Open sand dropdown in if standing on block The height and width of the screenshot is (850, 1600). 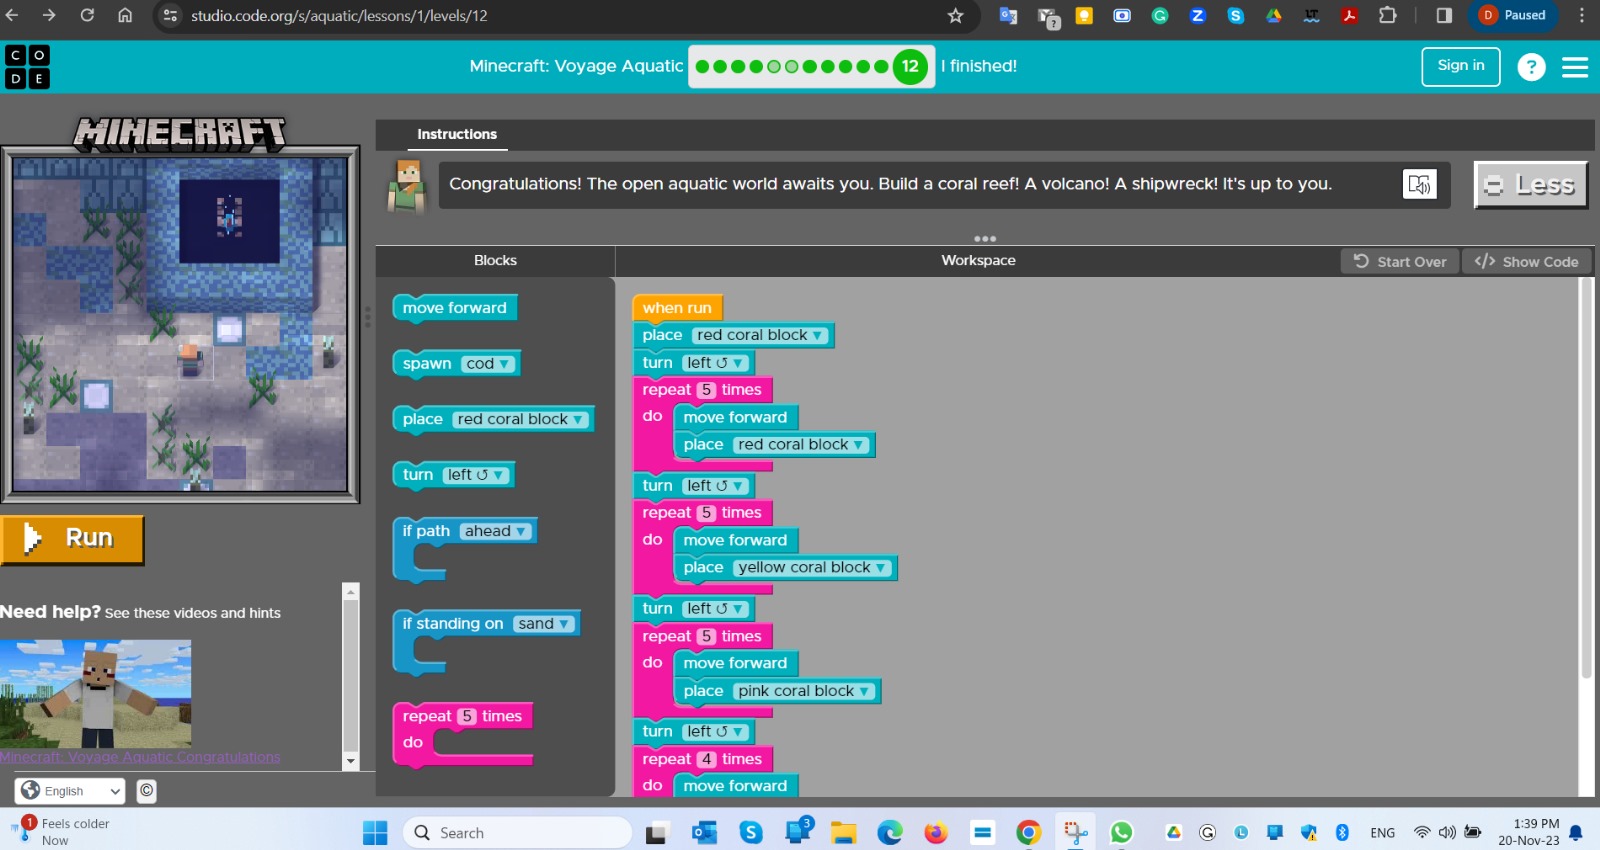543,624
